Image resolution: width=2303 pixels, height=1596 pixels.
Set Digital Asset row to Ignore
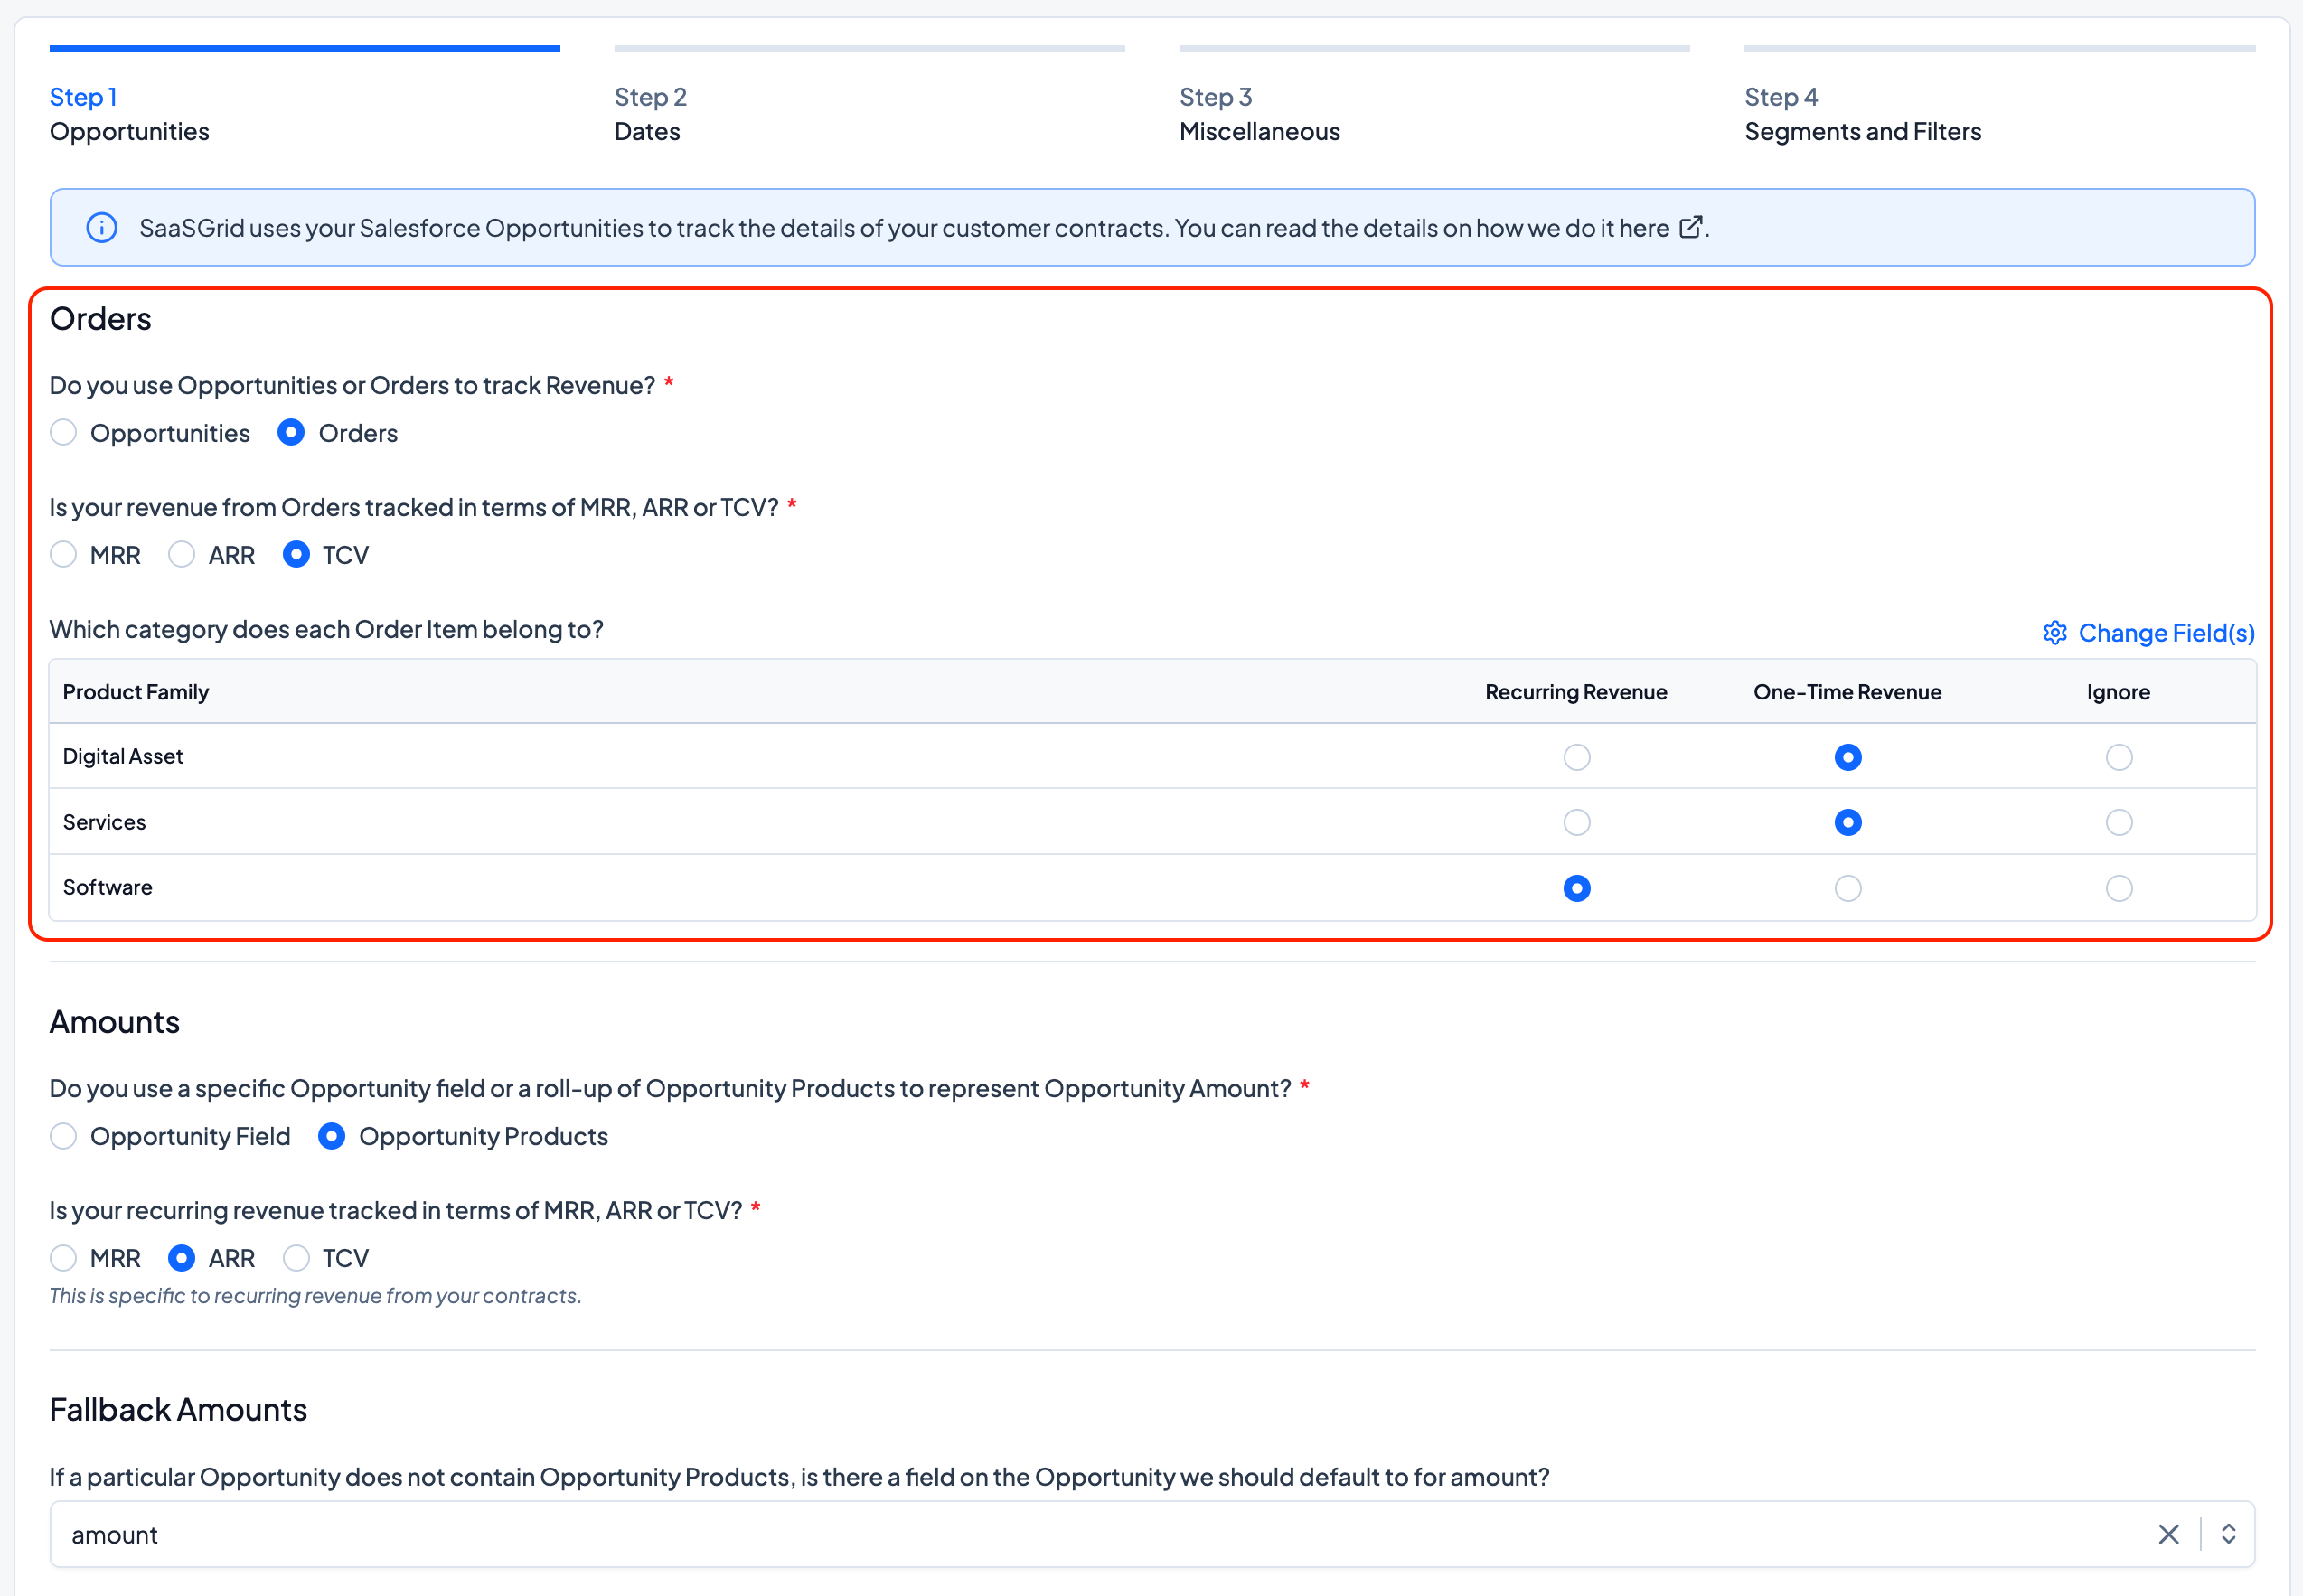(2118, 758)
